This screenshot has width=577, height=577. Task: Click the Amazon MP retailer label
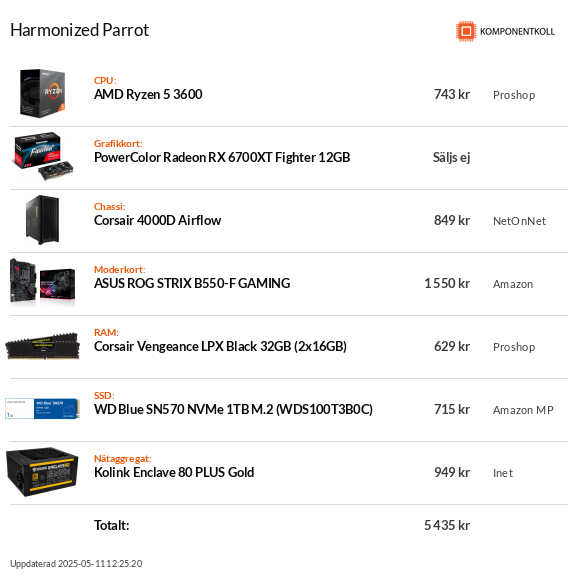click(523, 410)
